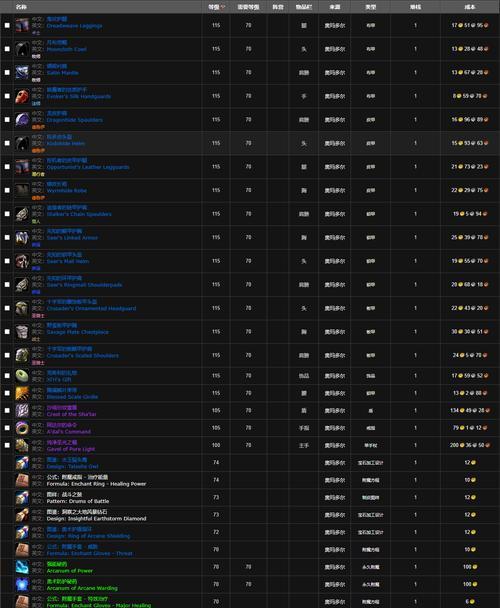Tick the checkbox for Moonglade Cowl
This screenshot has width=500, height=608.
7,49
